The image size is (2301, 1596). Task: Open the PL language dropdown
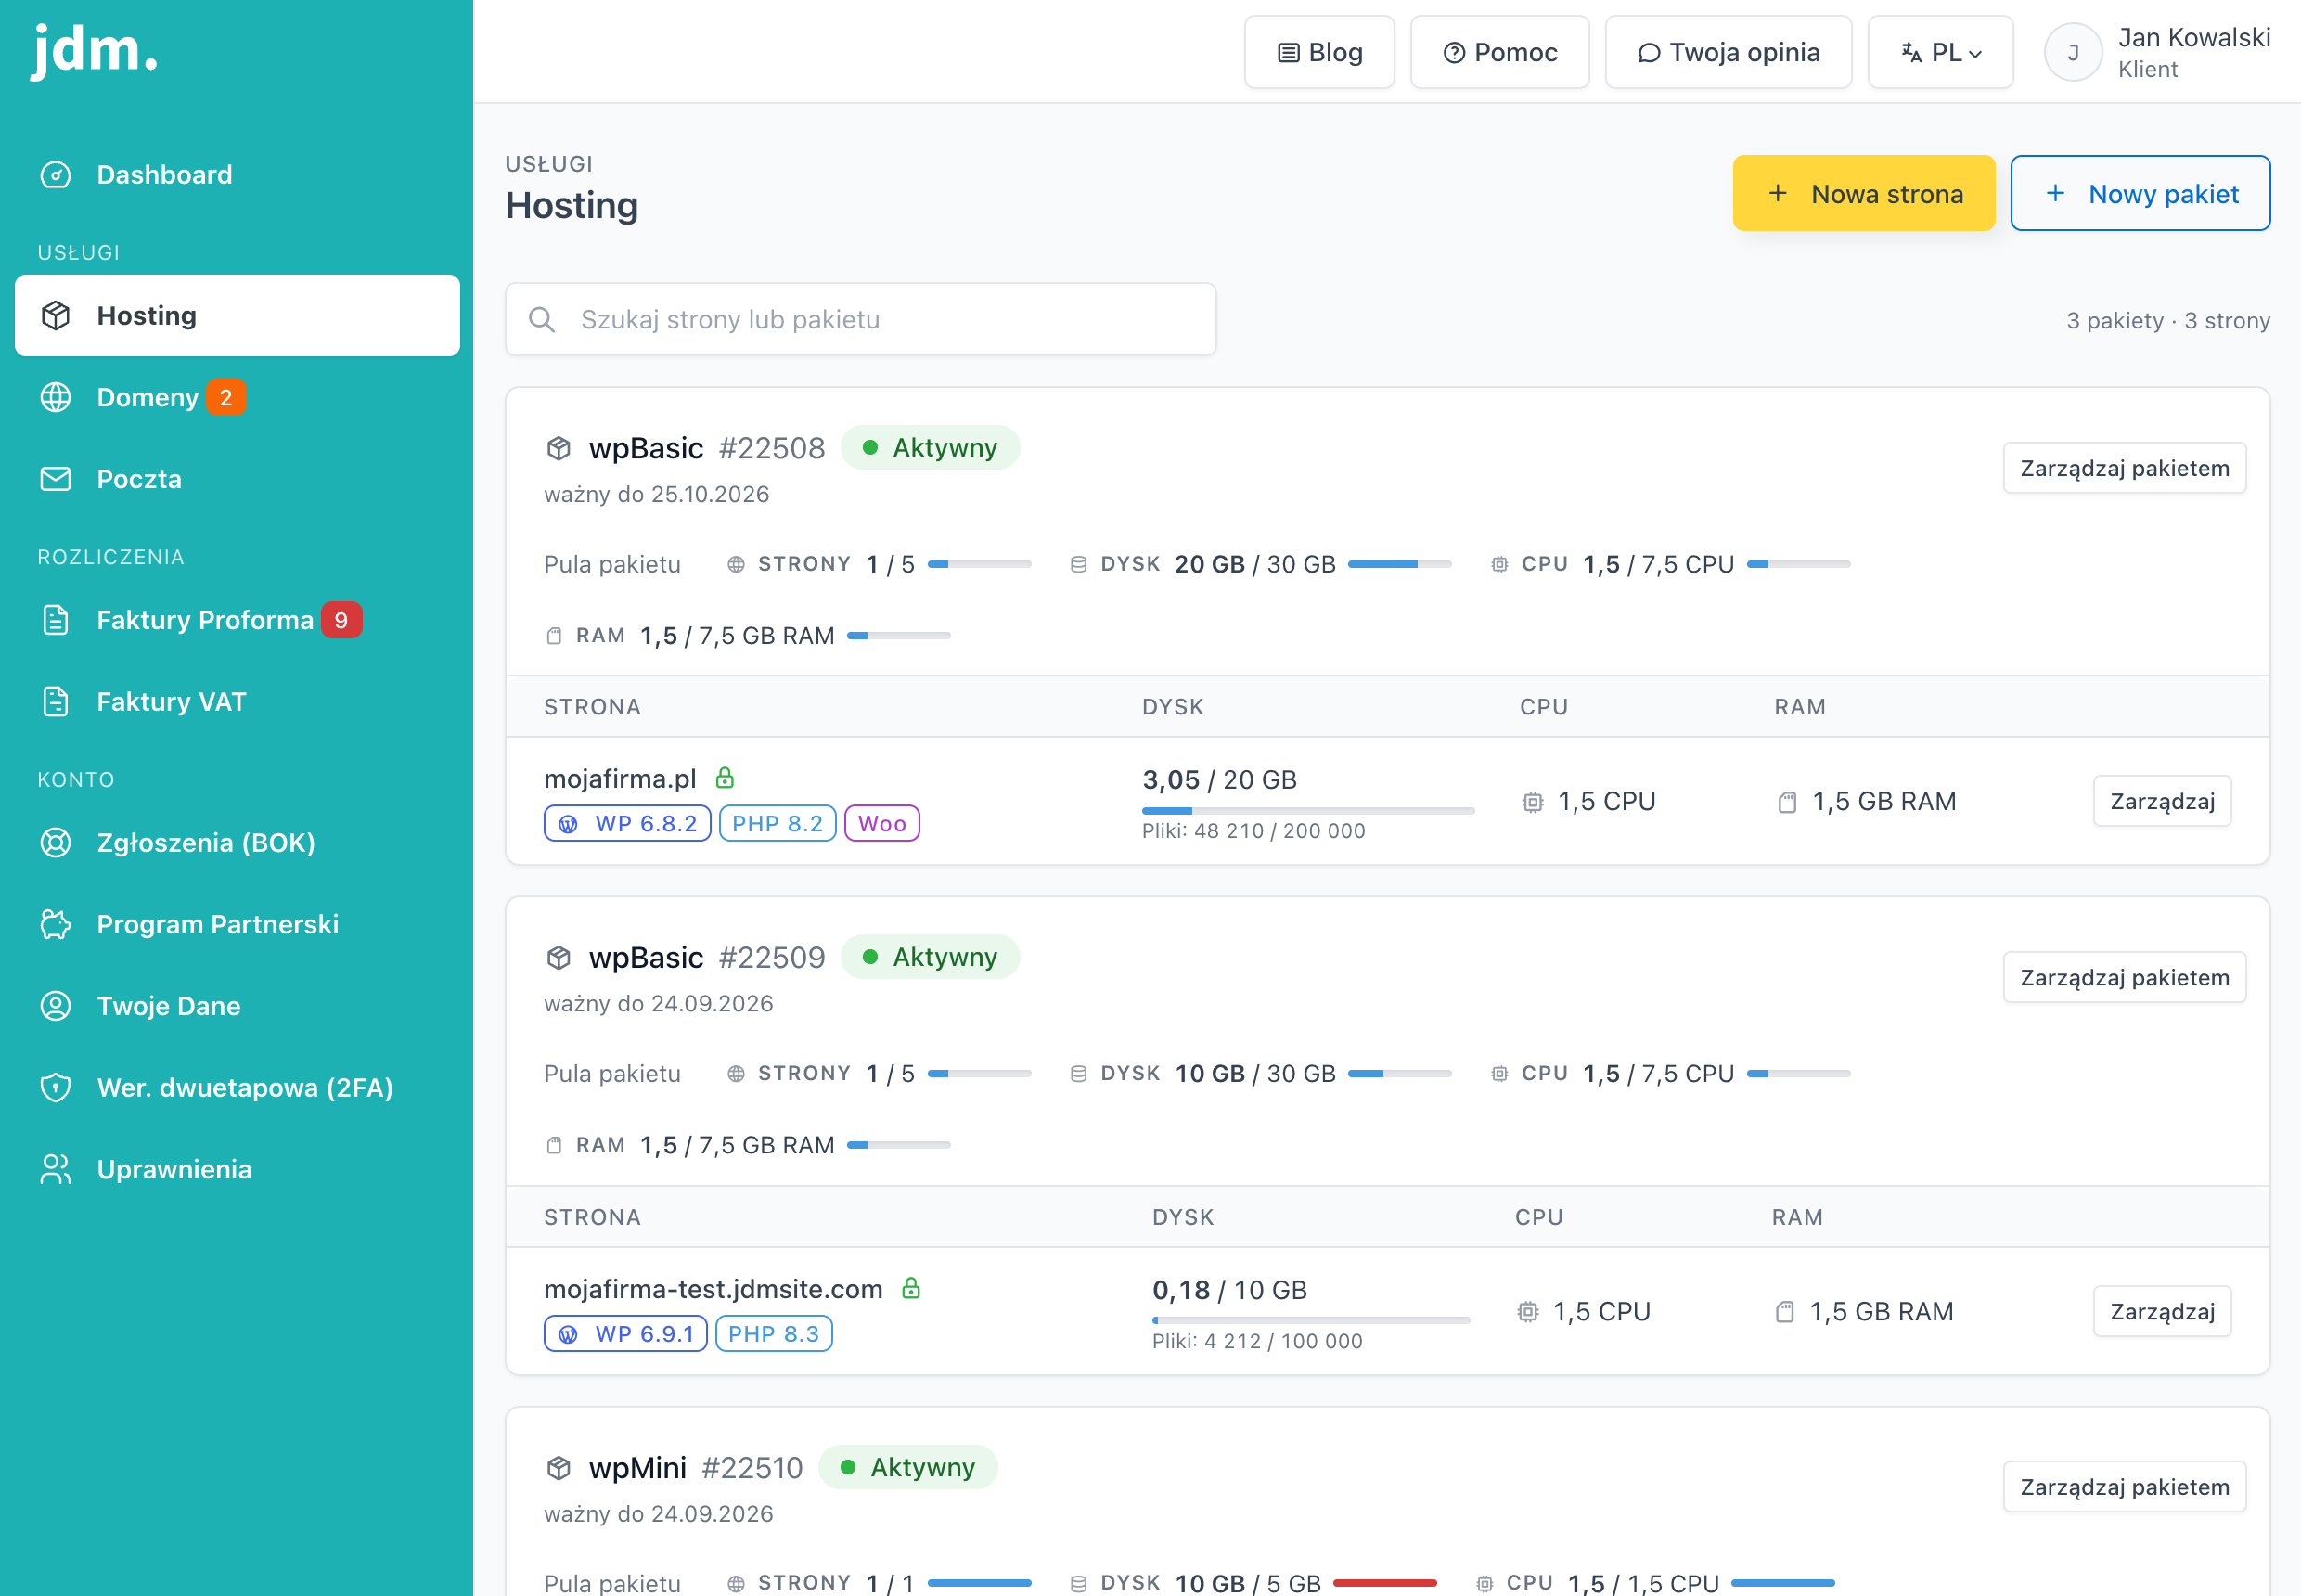[x=1940, y=52]
